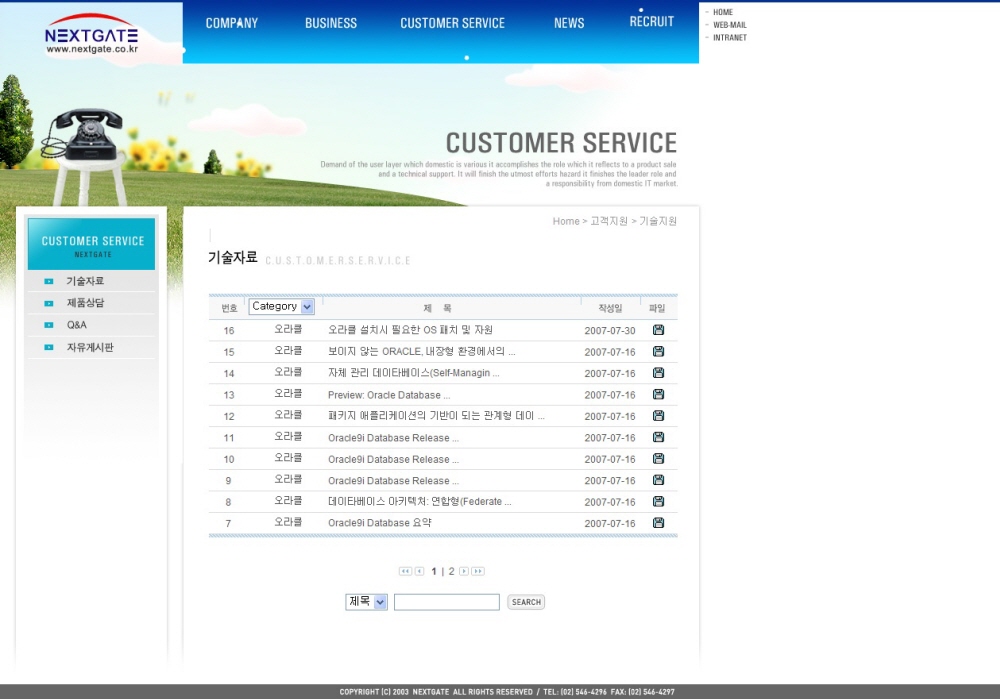Click the search text input box

pos(446,602)
